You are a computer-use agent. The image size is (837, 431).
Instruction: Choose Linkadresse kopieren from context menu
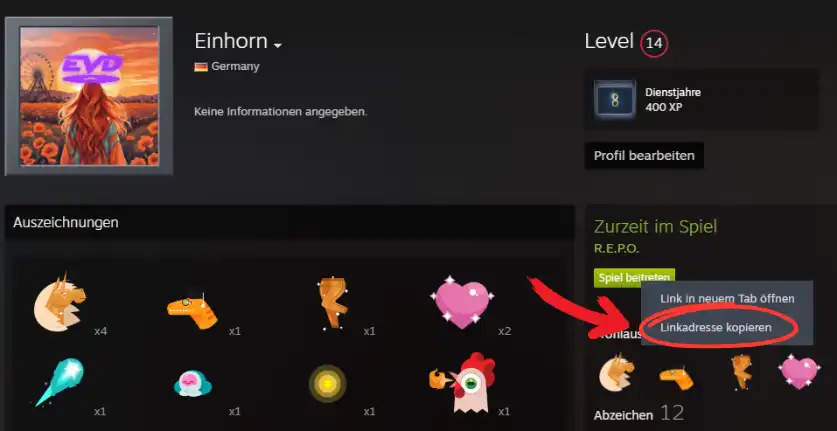pos(715,327)
